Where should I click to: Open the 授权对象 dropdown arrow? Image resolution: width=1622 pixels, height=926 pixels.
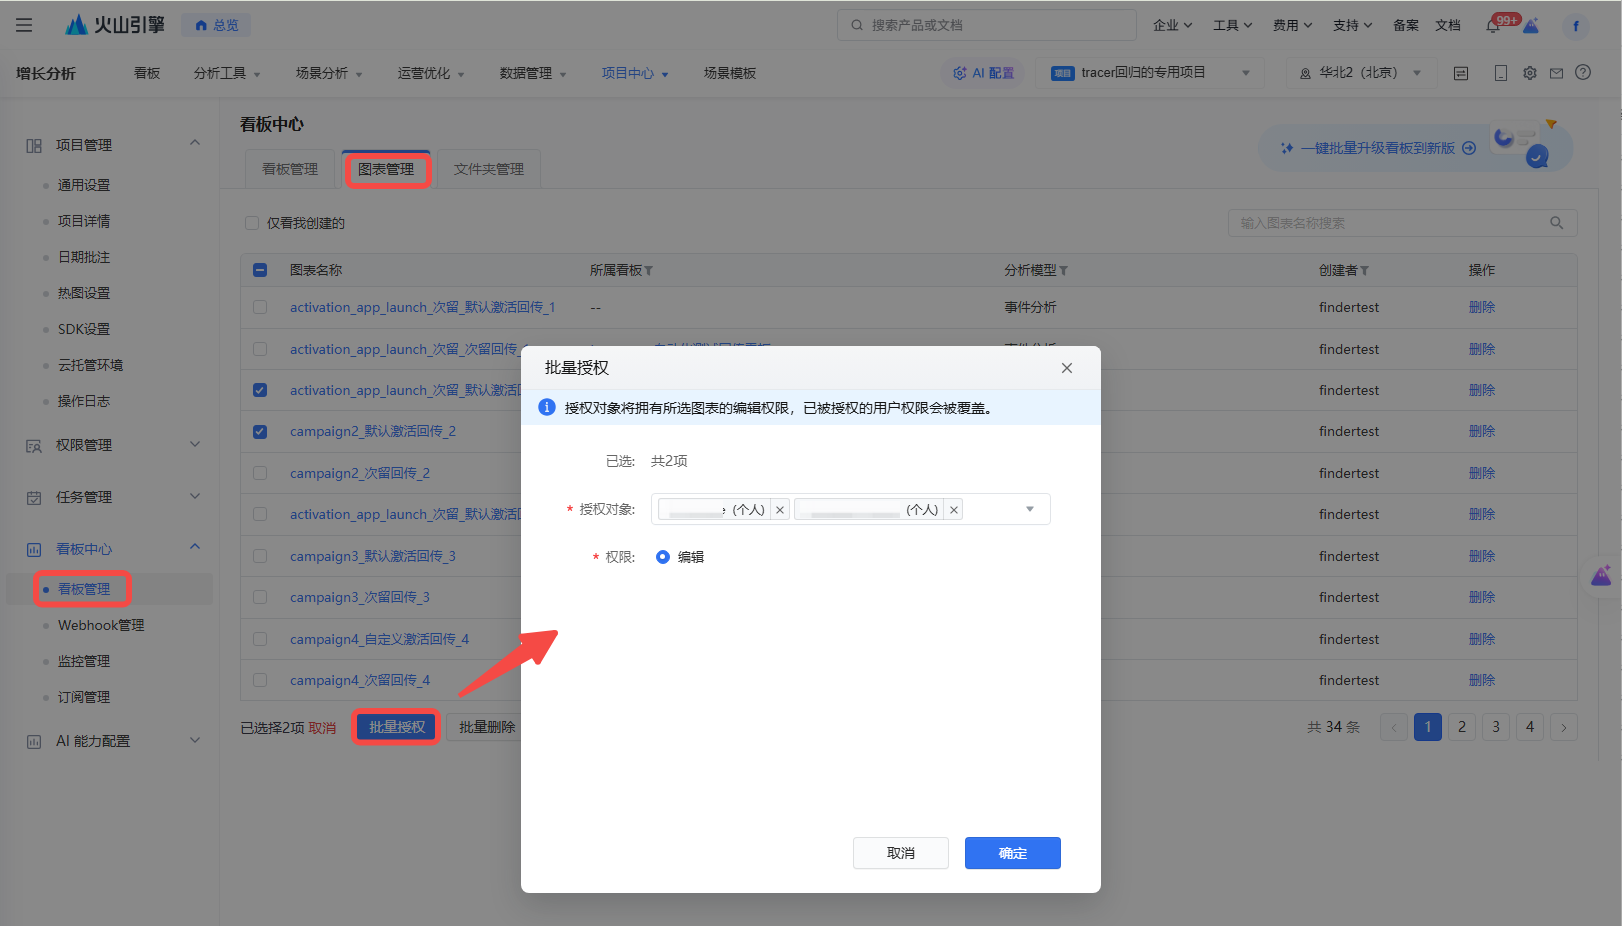(x=1030, y=510)
